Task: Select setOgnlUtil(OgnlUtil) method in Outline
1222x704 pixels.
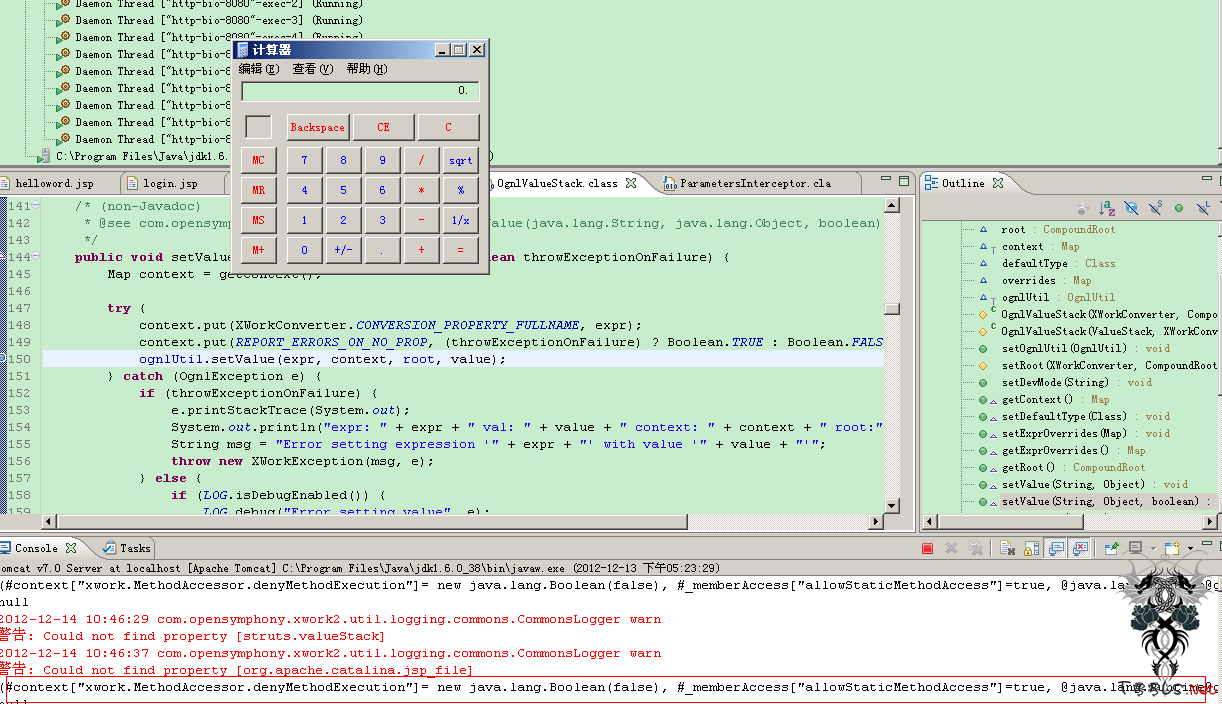Action: pyautogui.click(x=1086, y=348)
